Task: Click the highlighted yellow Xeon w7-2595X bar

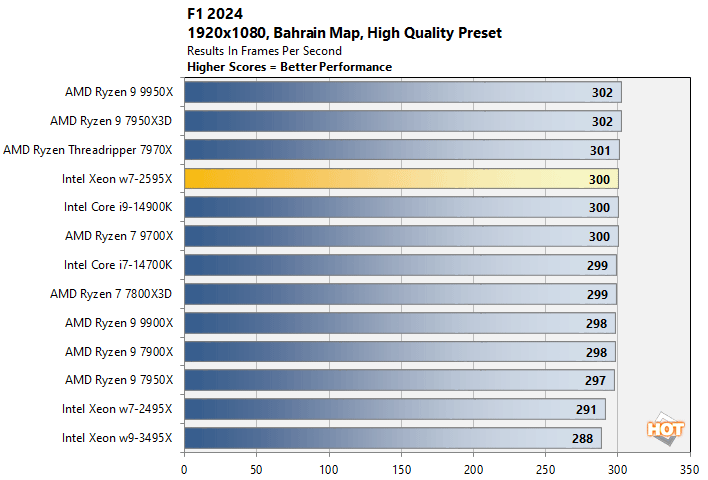Action: tap(401, 179)
